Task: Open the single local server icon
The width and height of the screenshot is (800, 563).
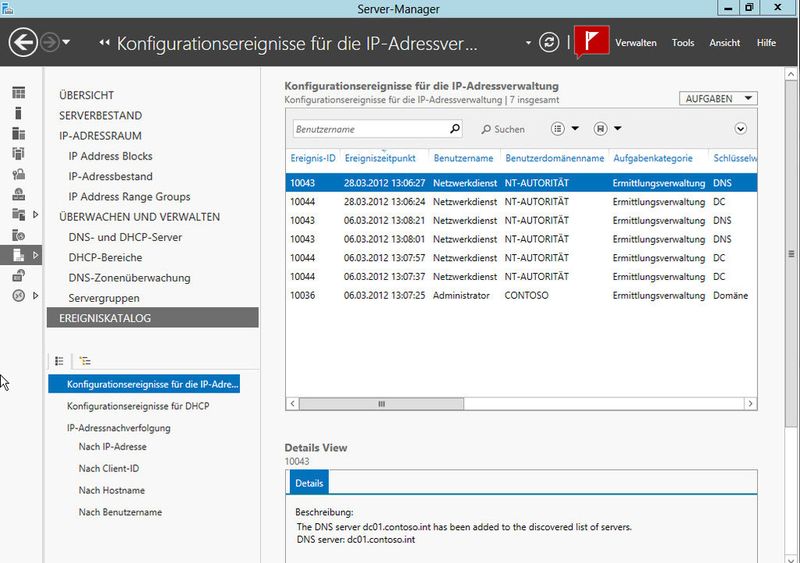Action: pos(18,113)
